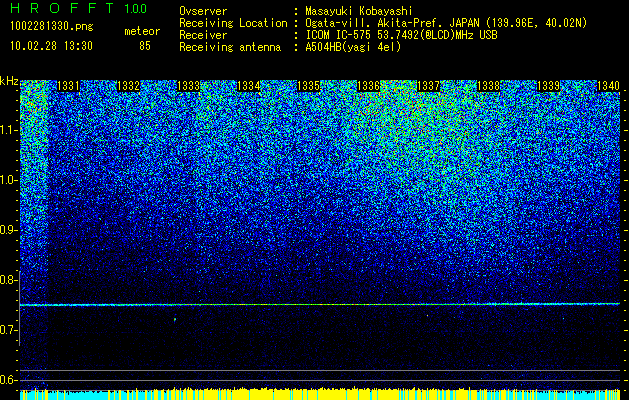The image size is (629, 400).
Task: Click the bright meteor echo dot below 1333
Action: [x=174, y=319]
